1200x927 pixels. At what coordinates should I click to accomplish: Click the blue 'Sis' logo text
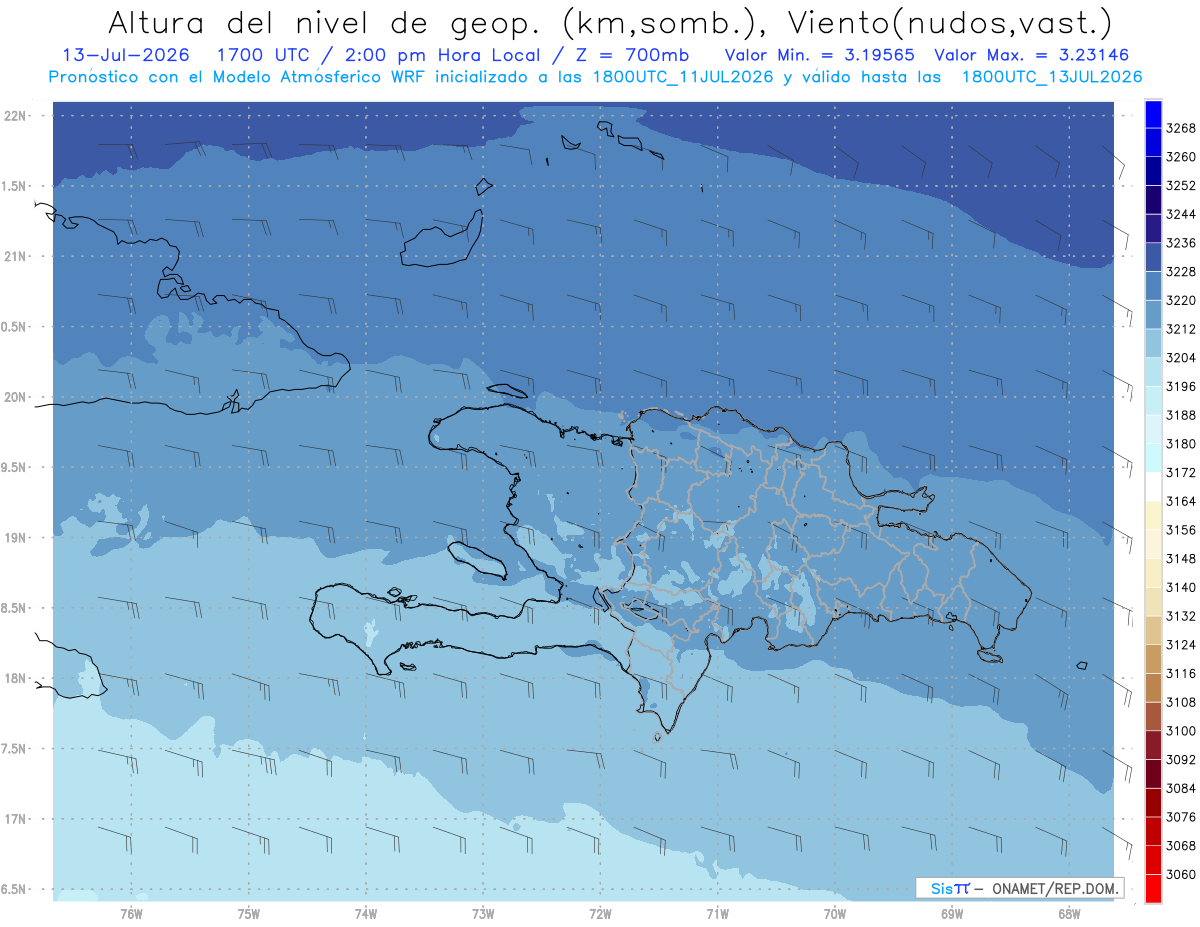tap(941, 888)
